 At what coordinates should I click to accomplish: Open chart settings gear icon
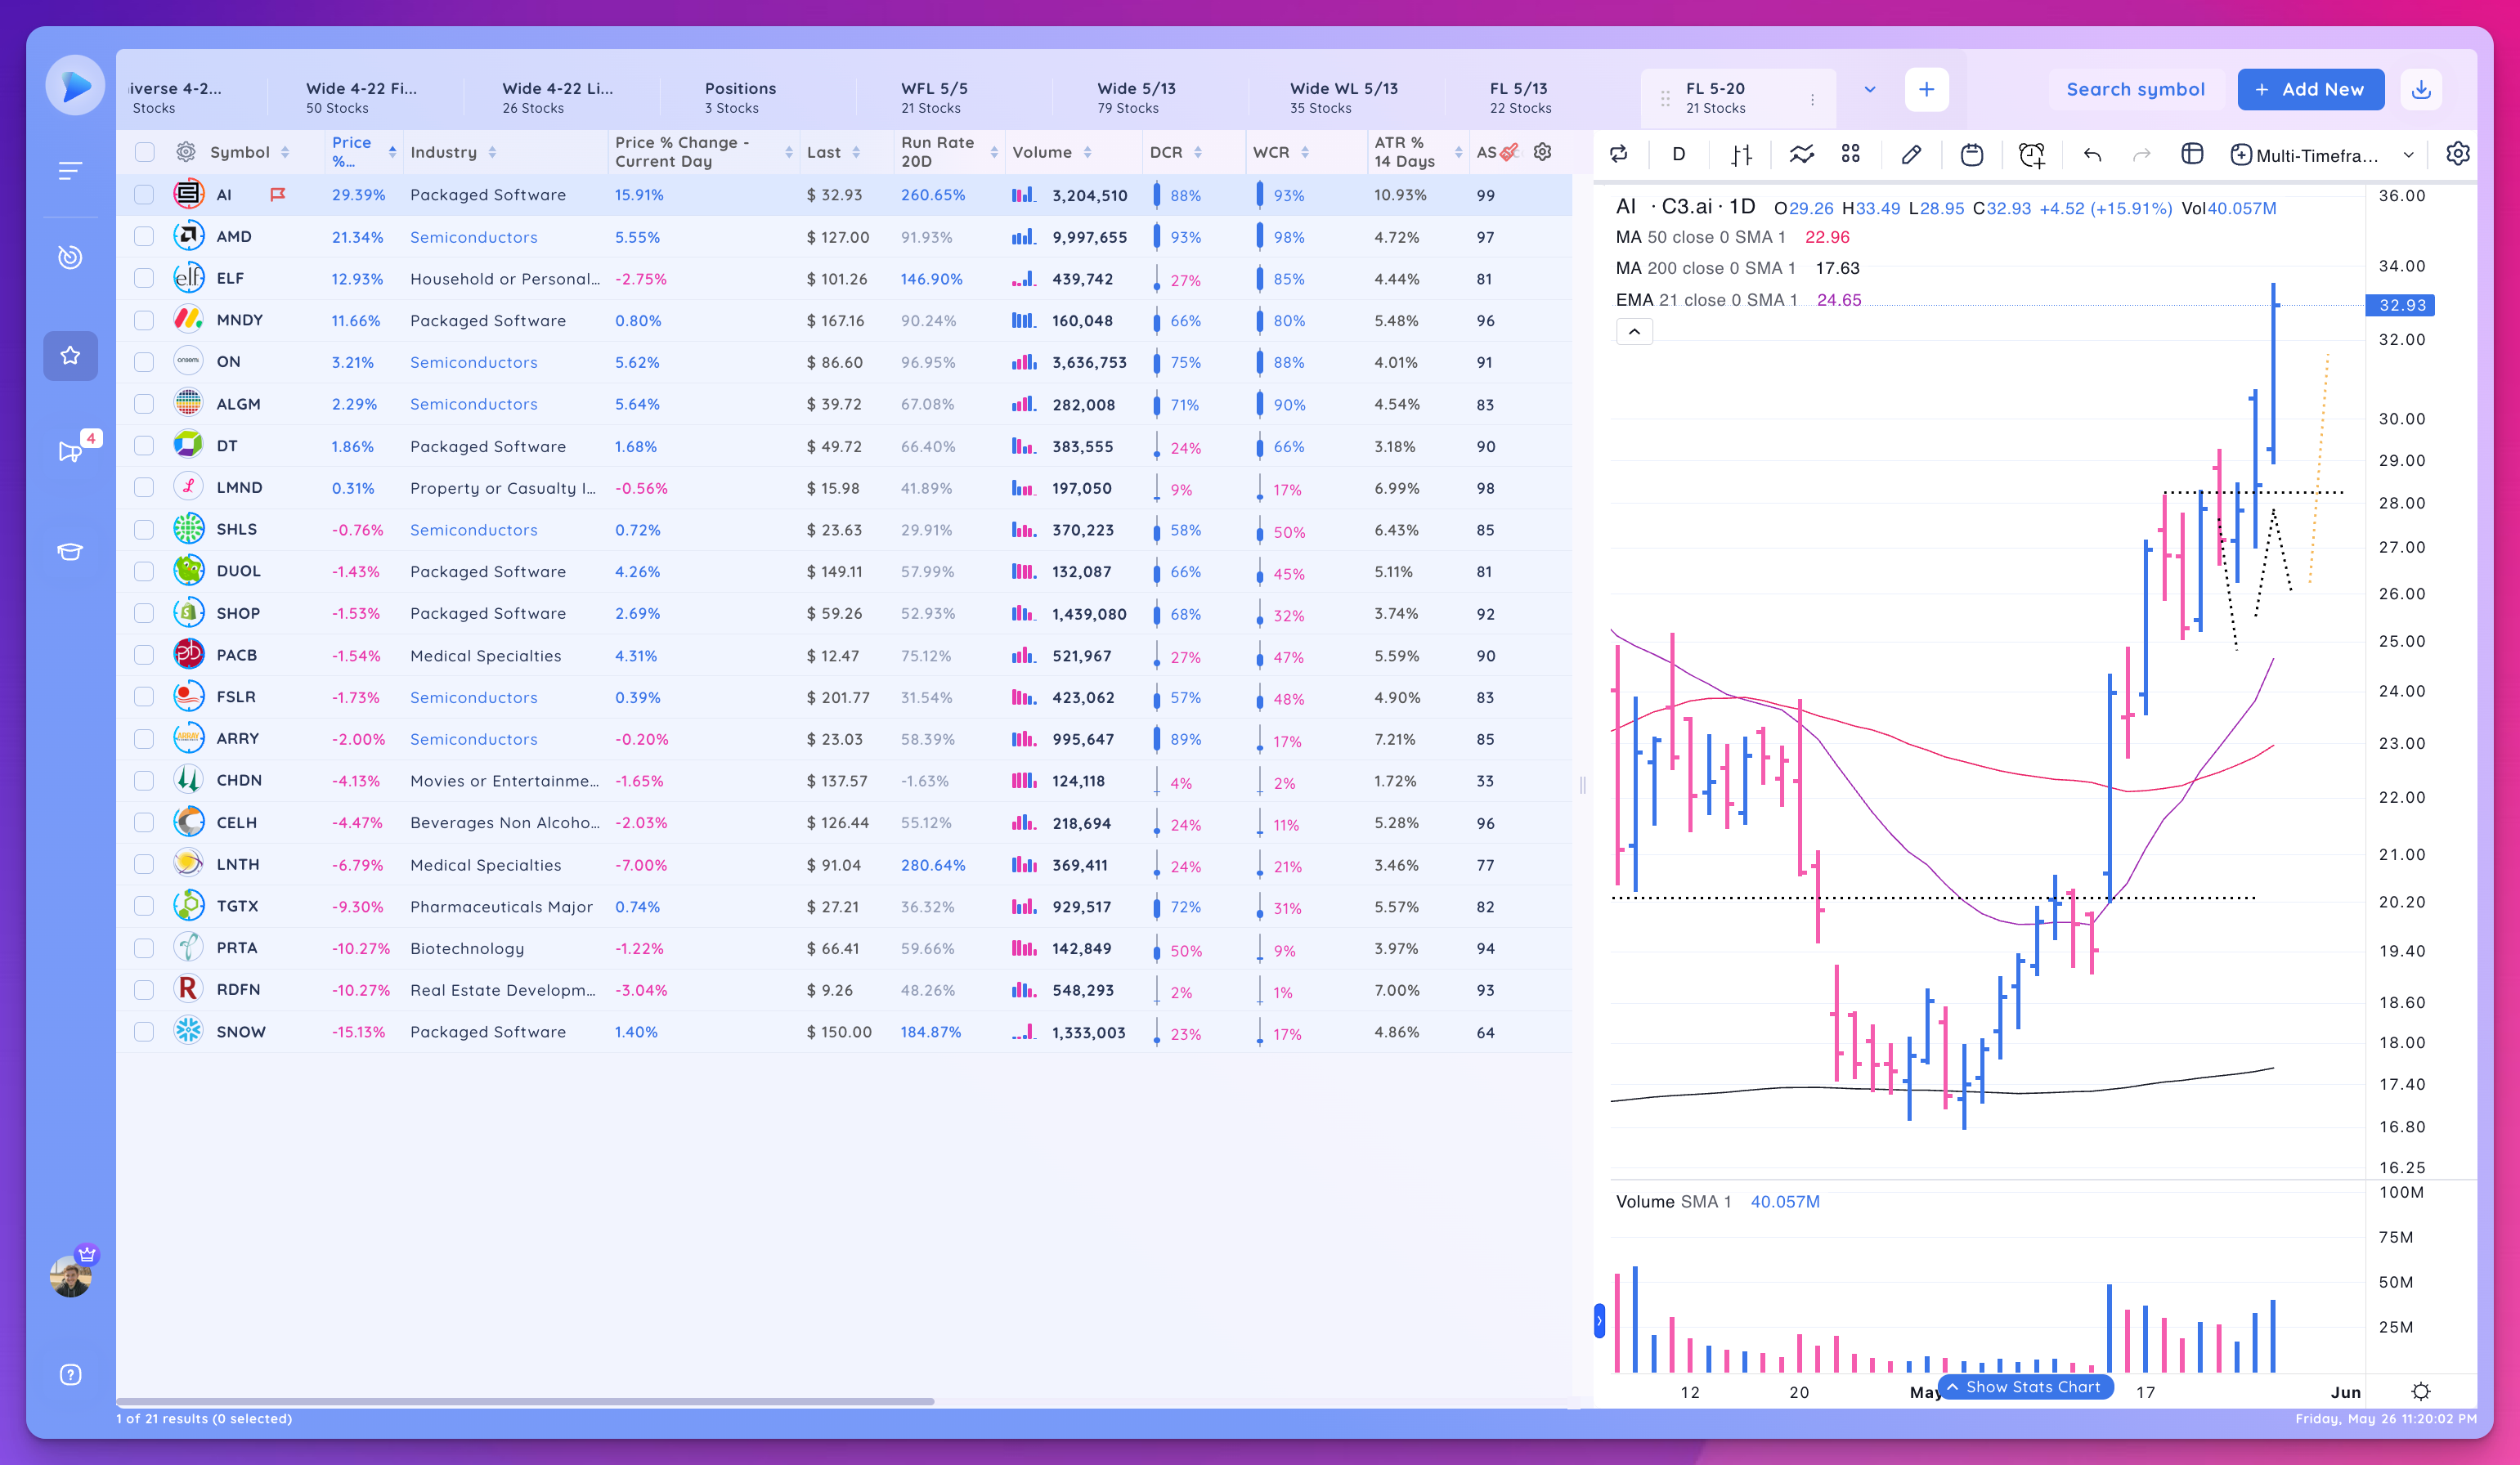(2457, 154)
